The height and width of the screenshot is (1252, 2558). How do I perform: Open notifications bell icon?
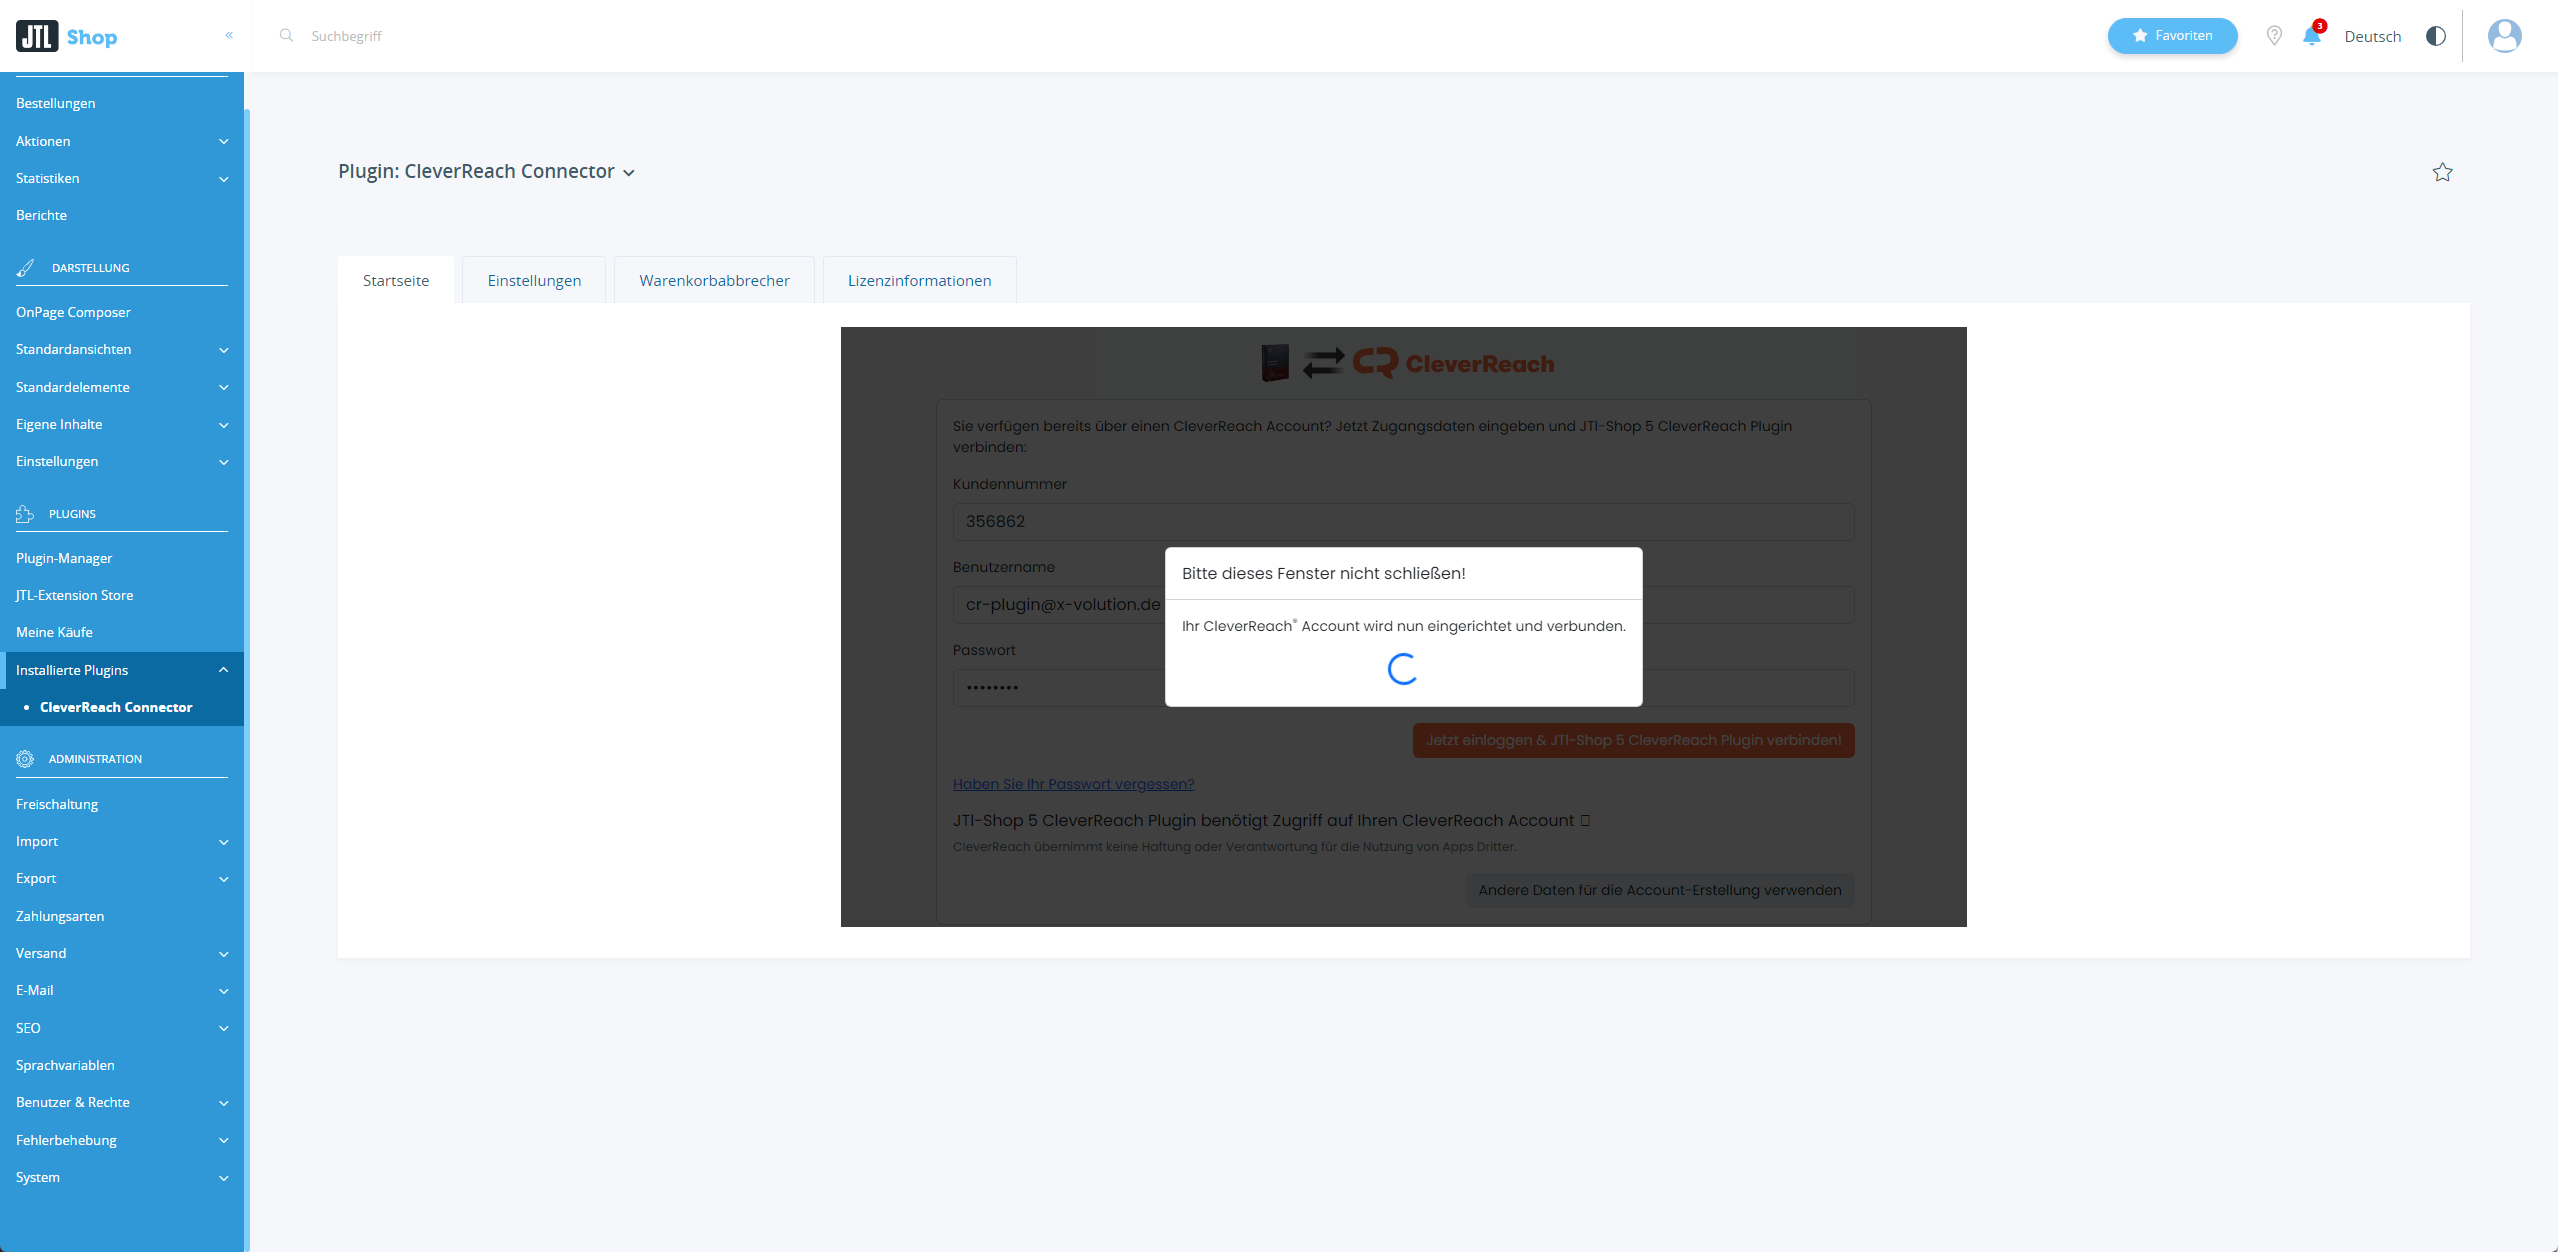click(x=2312, y=36)
